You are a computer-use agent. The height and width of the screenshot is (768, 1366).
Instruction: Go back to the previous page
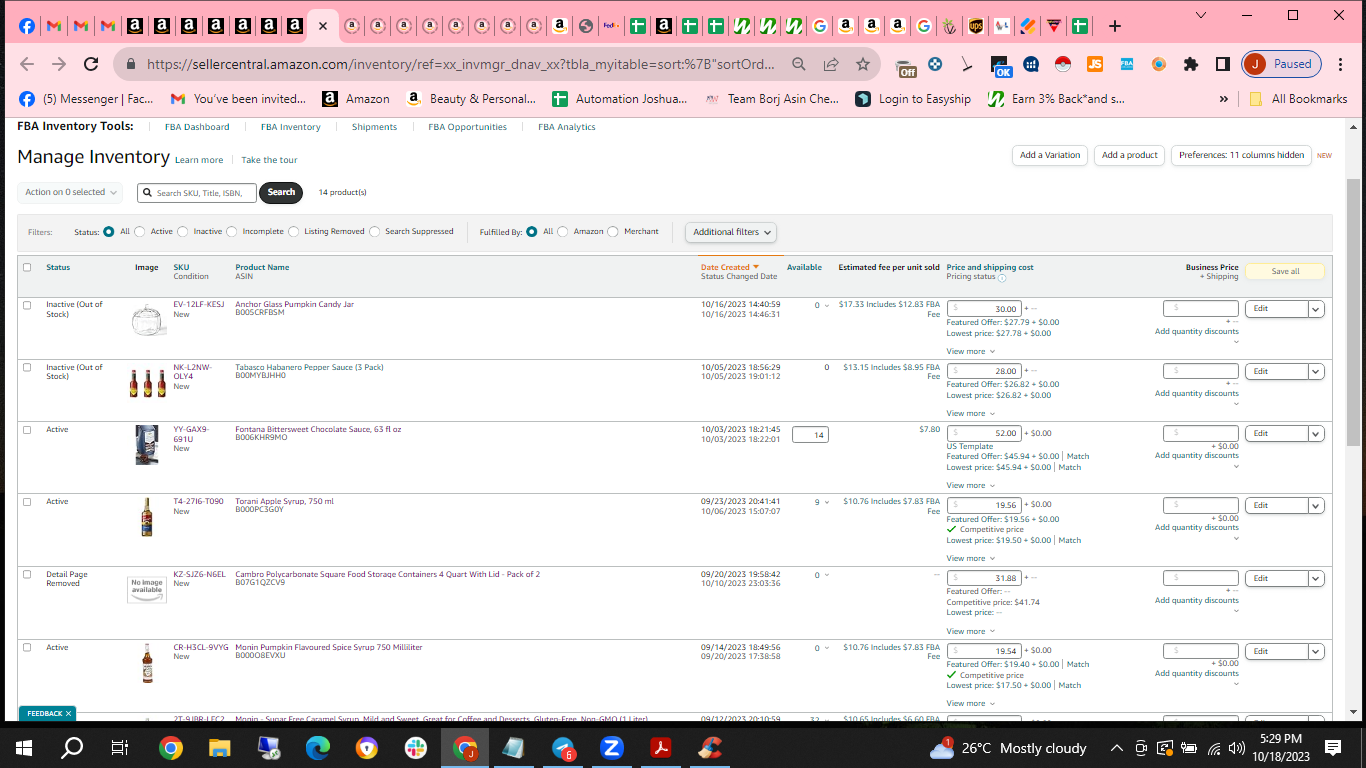27,64
